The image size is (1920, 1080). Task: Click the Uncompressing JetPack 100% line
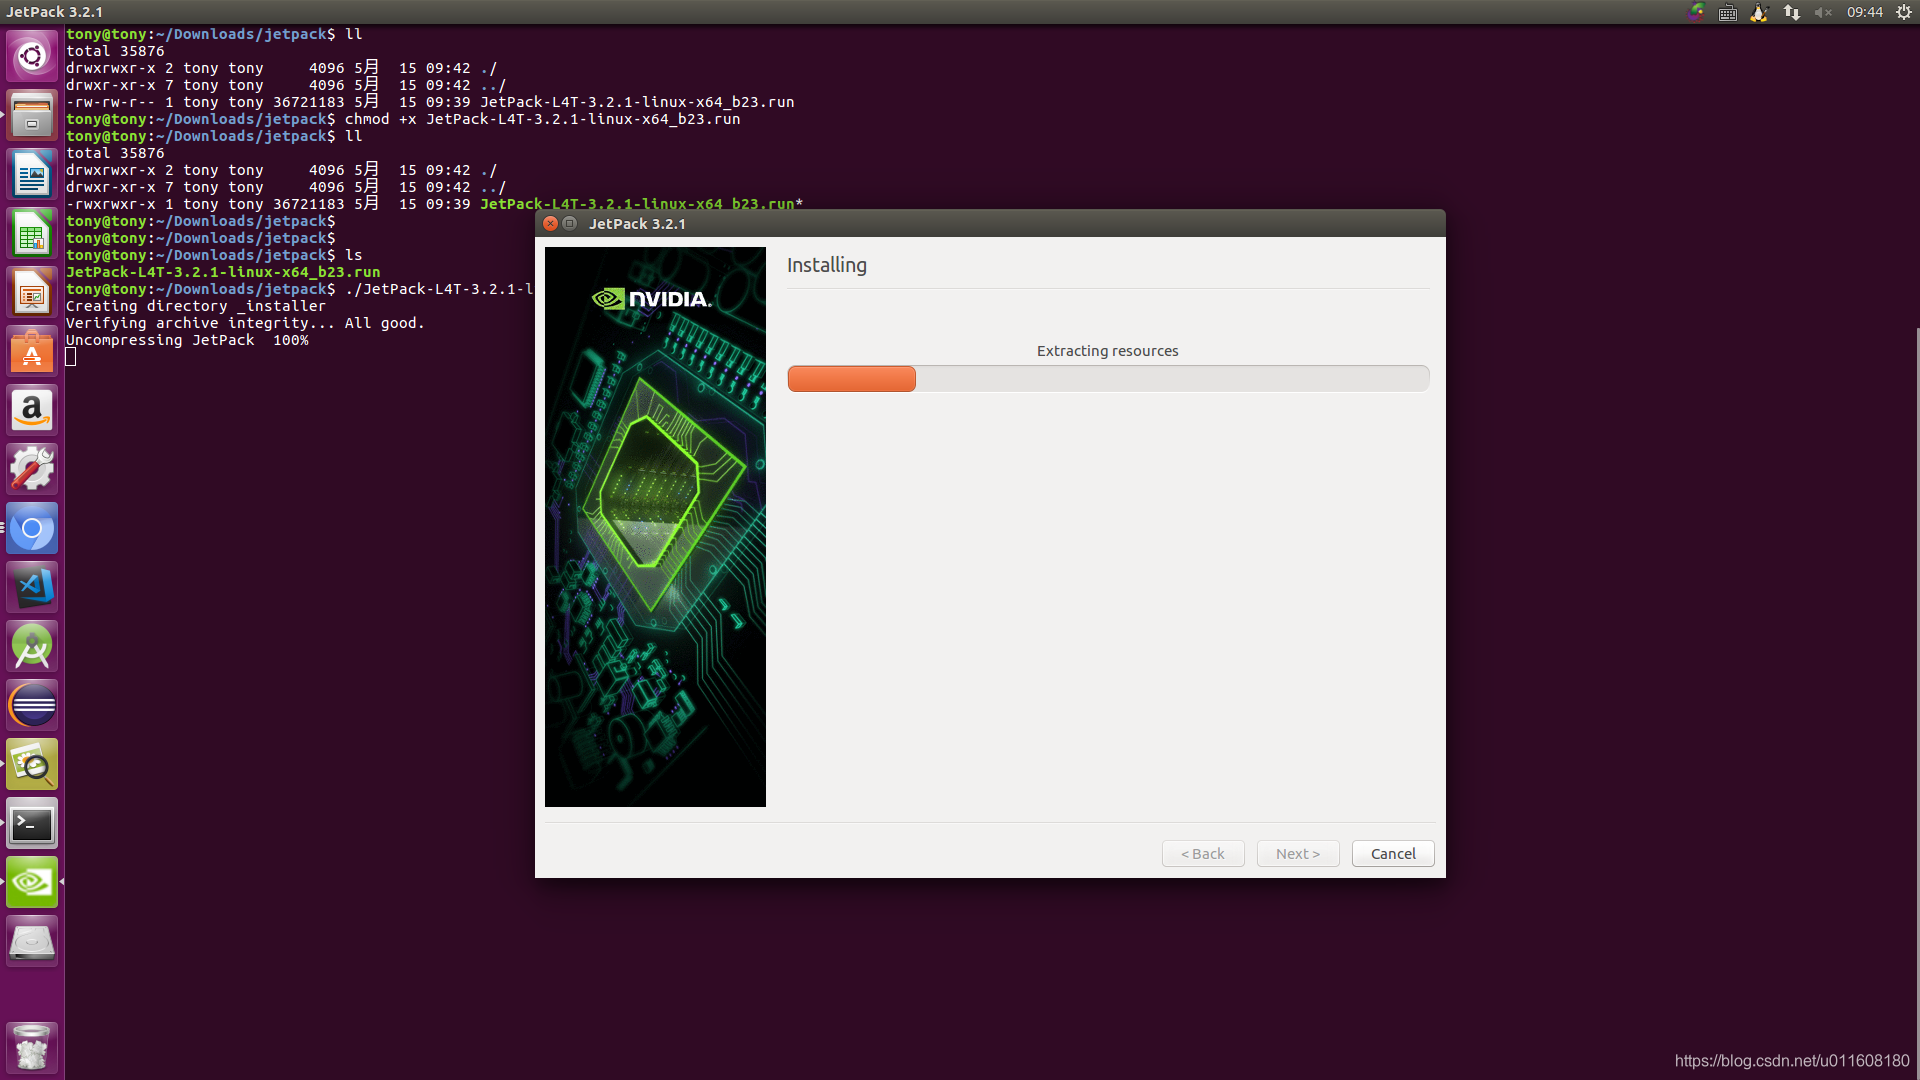[x=187, y=340]
